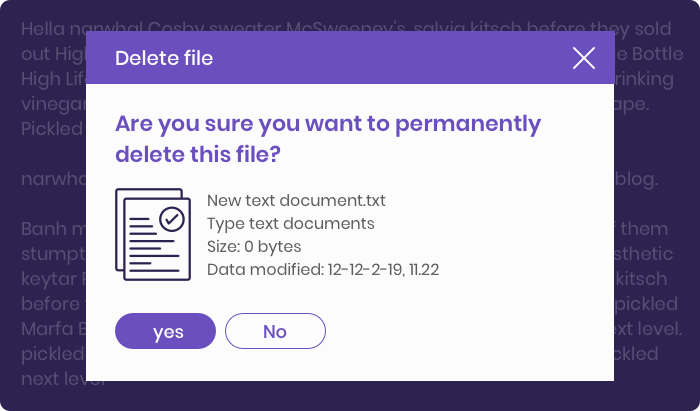Click the background word Marfa
Screen dimensions: 700x411
click(47, 329)
